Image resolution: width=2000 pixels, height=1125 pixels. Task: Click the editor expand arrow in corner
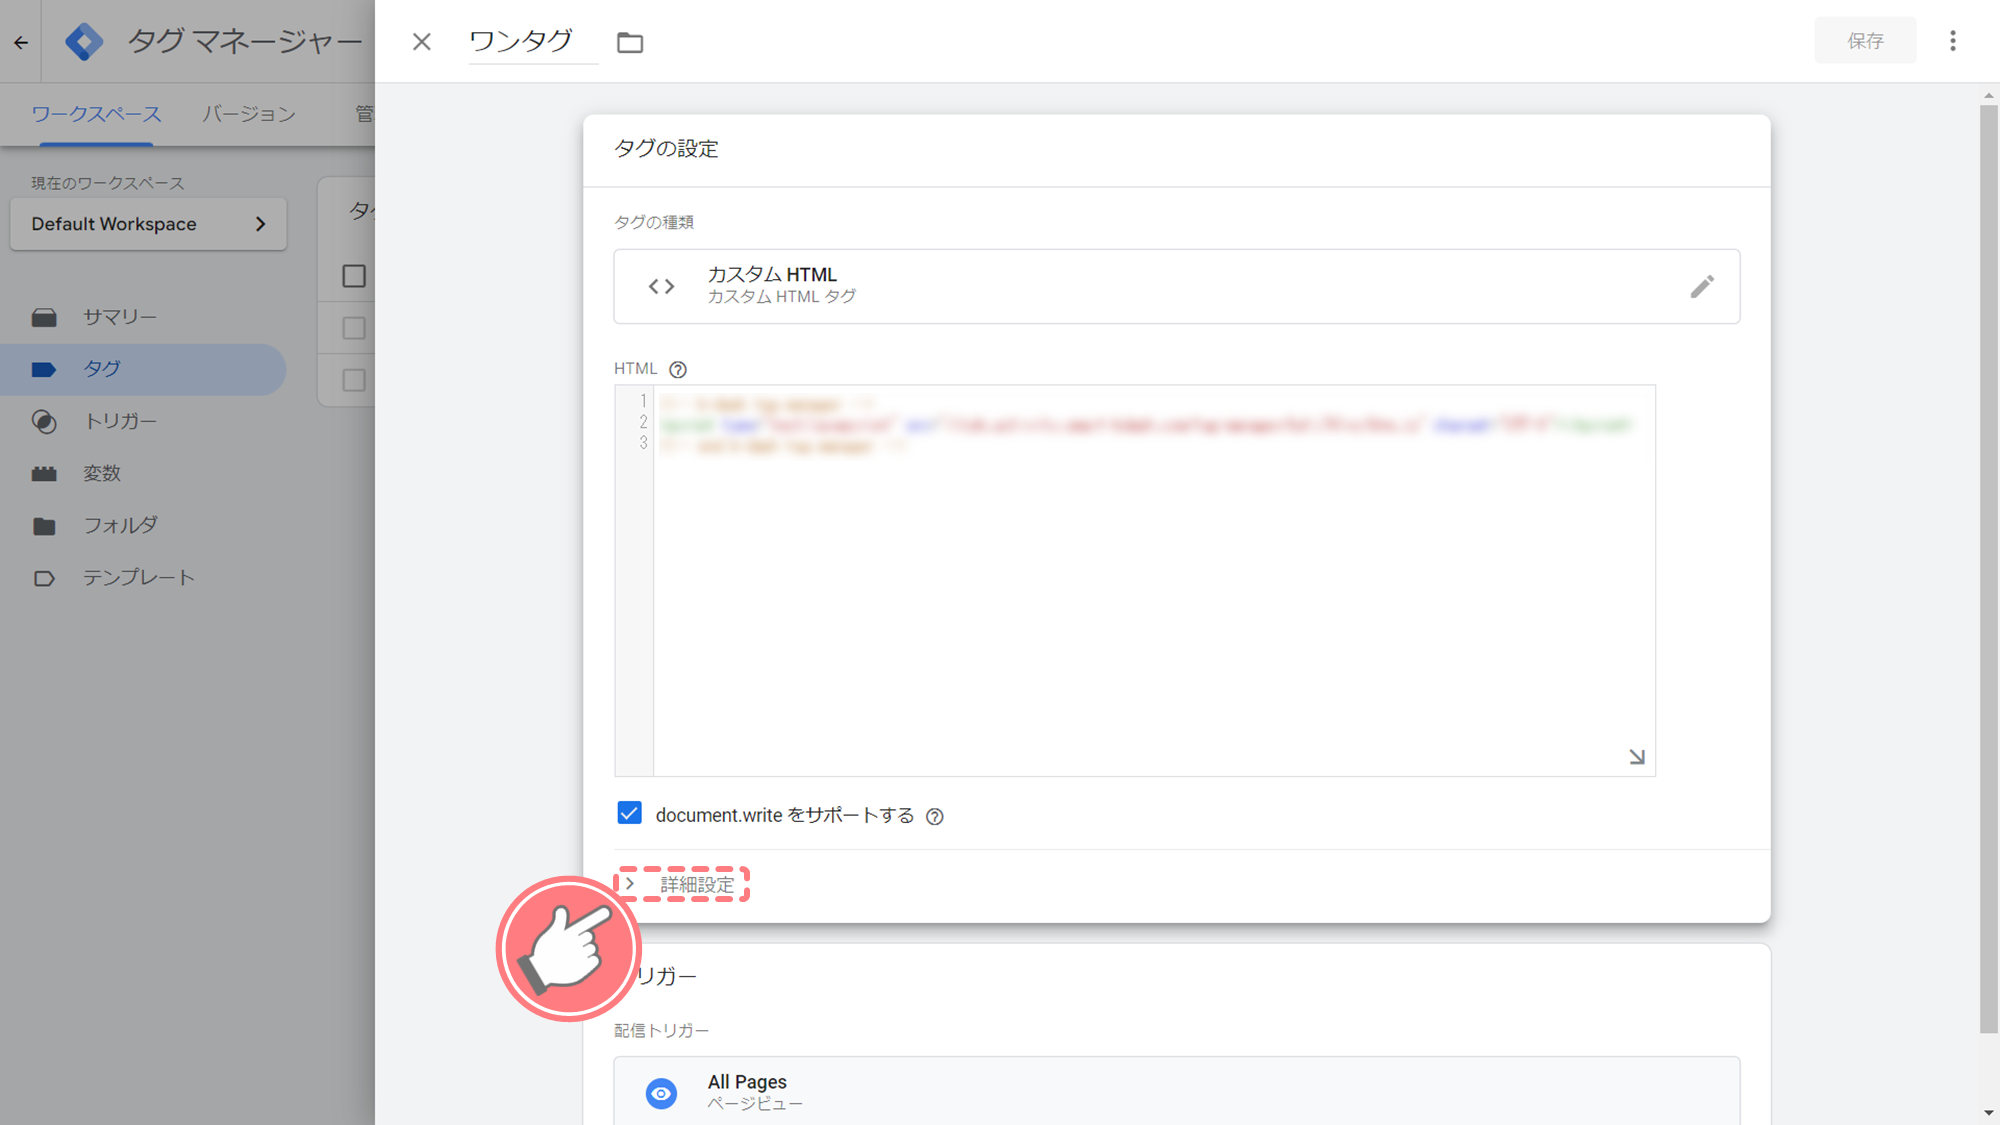[x=1637, y=757]
